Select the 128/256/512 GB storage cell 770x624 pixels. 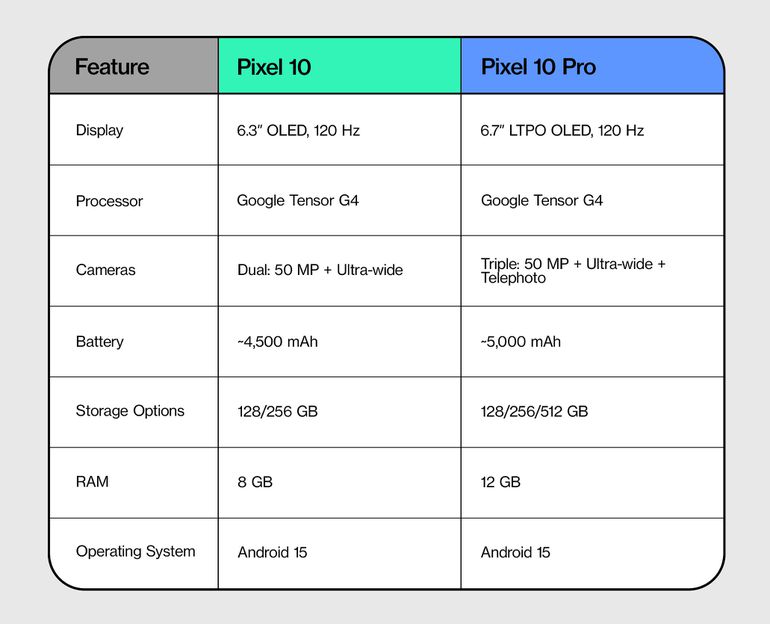click(x=534, y=411)
